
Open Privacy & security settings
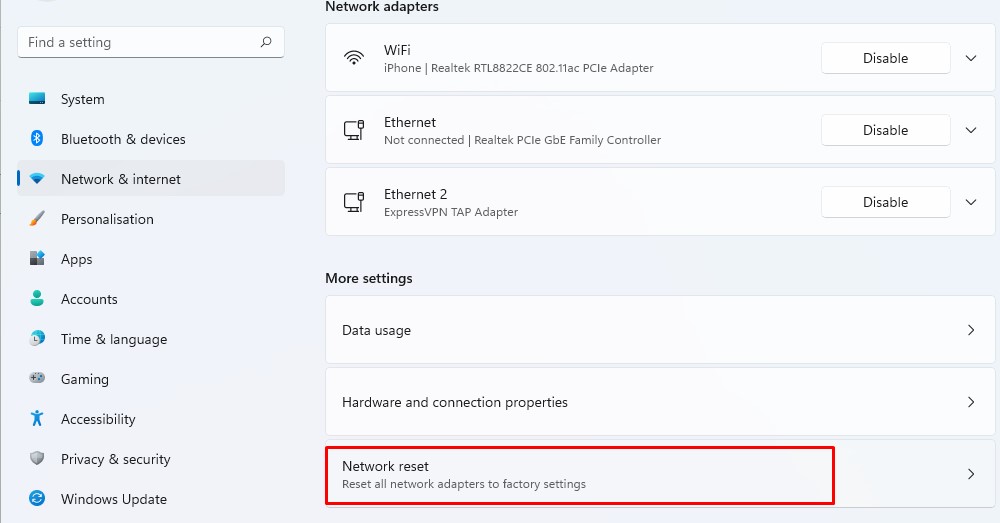pyautogui.click(x=151, y=459)
